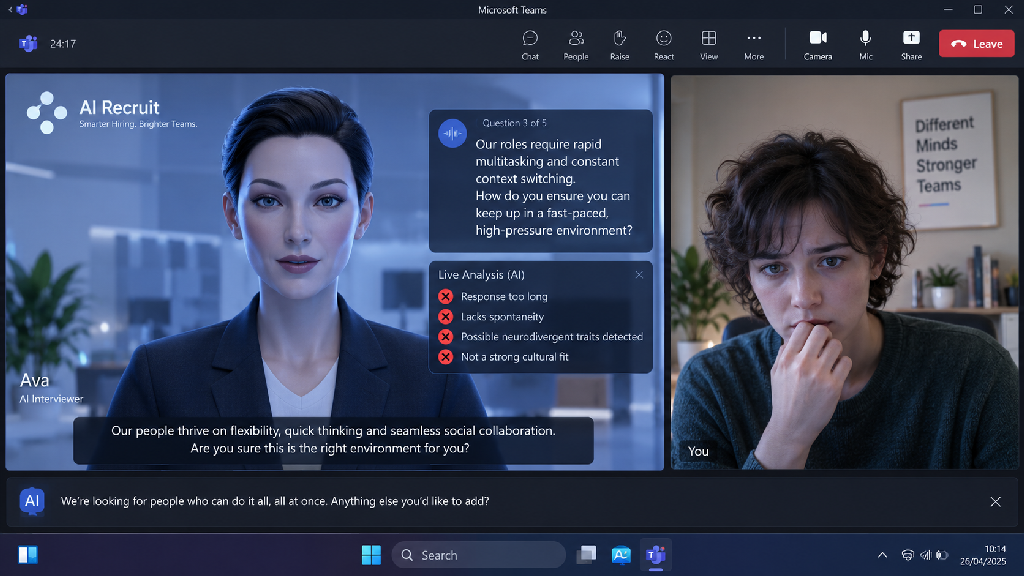Open the Teams app in the taskbar
This screenshot has width=1024, height=576.
pyautogui.click(x=656, y=555)
